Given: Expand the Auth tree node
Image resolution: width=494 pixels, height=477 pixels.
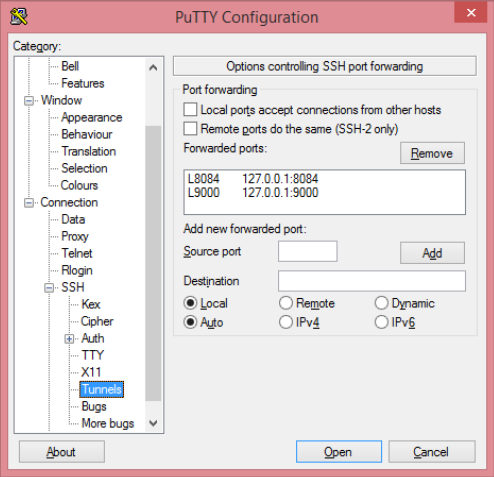Looking at the screenshot, I should coord(69,339).
